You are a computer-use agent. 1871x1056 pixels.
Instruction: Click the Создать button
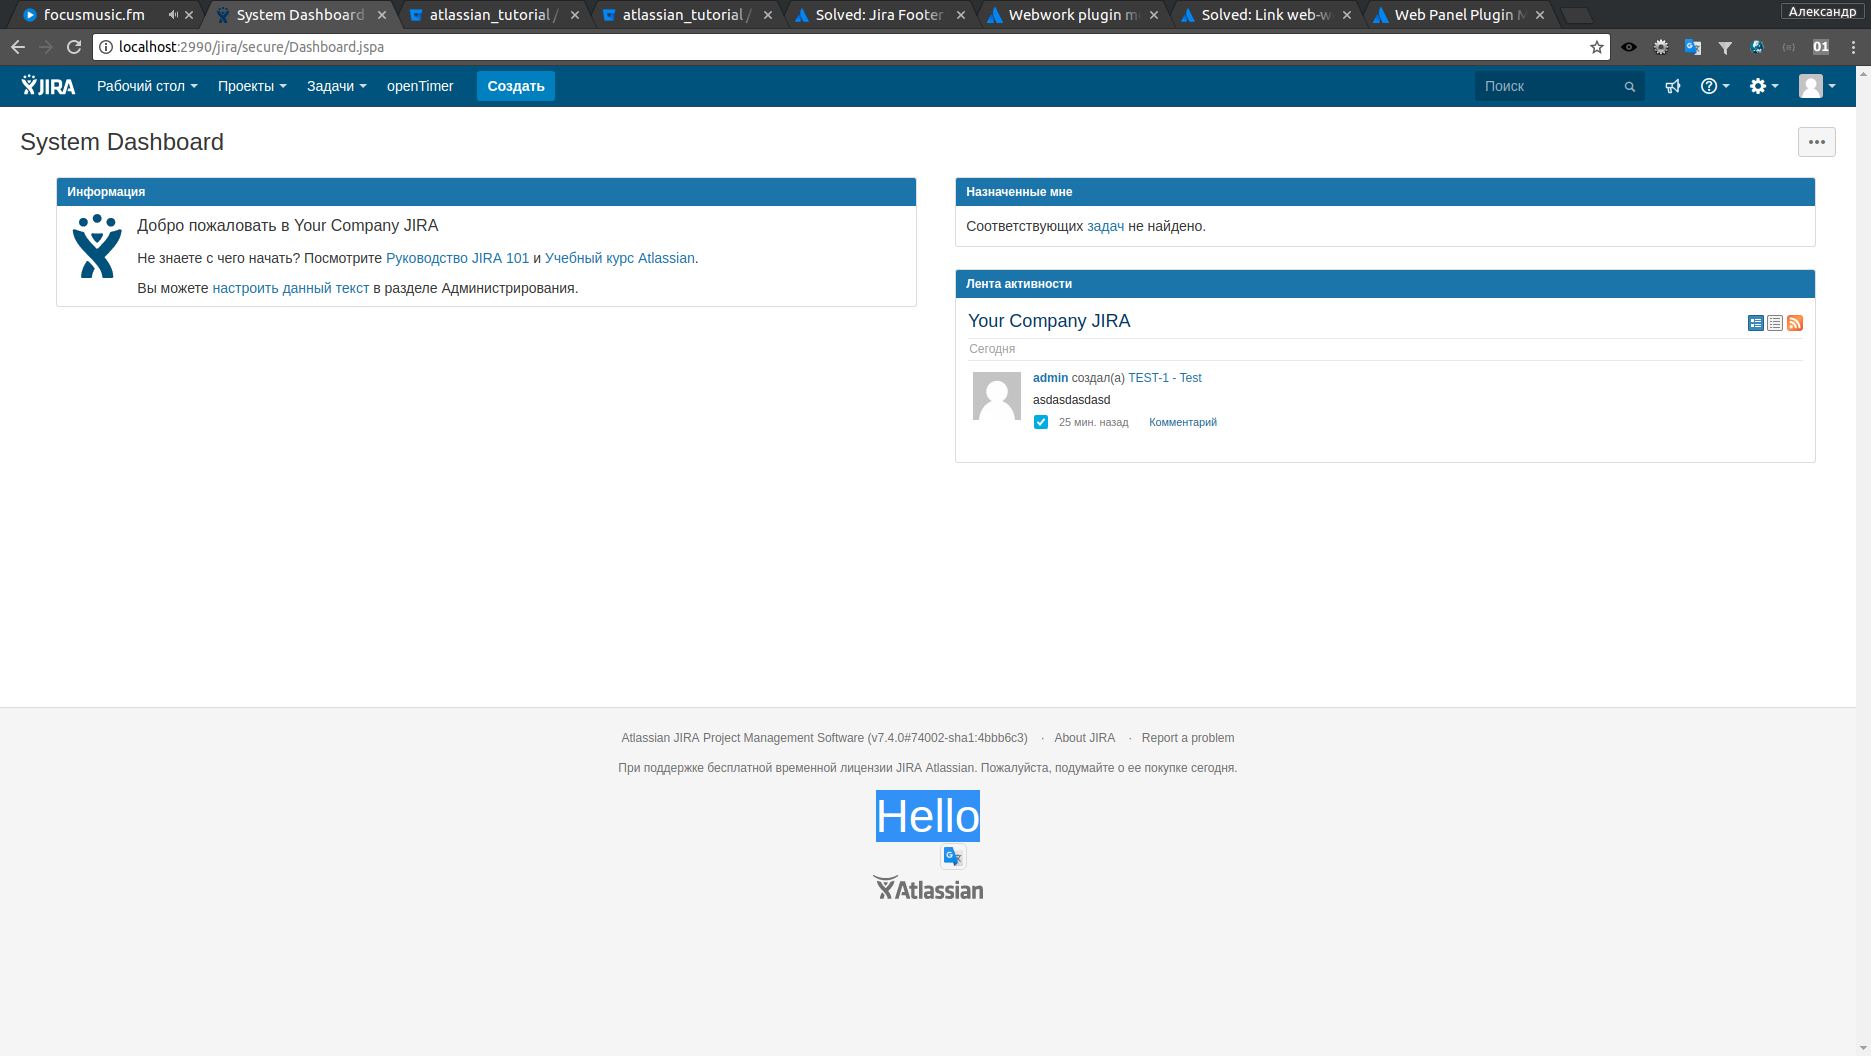point(516,86)
